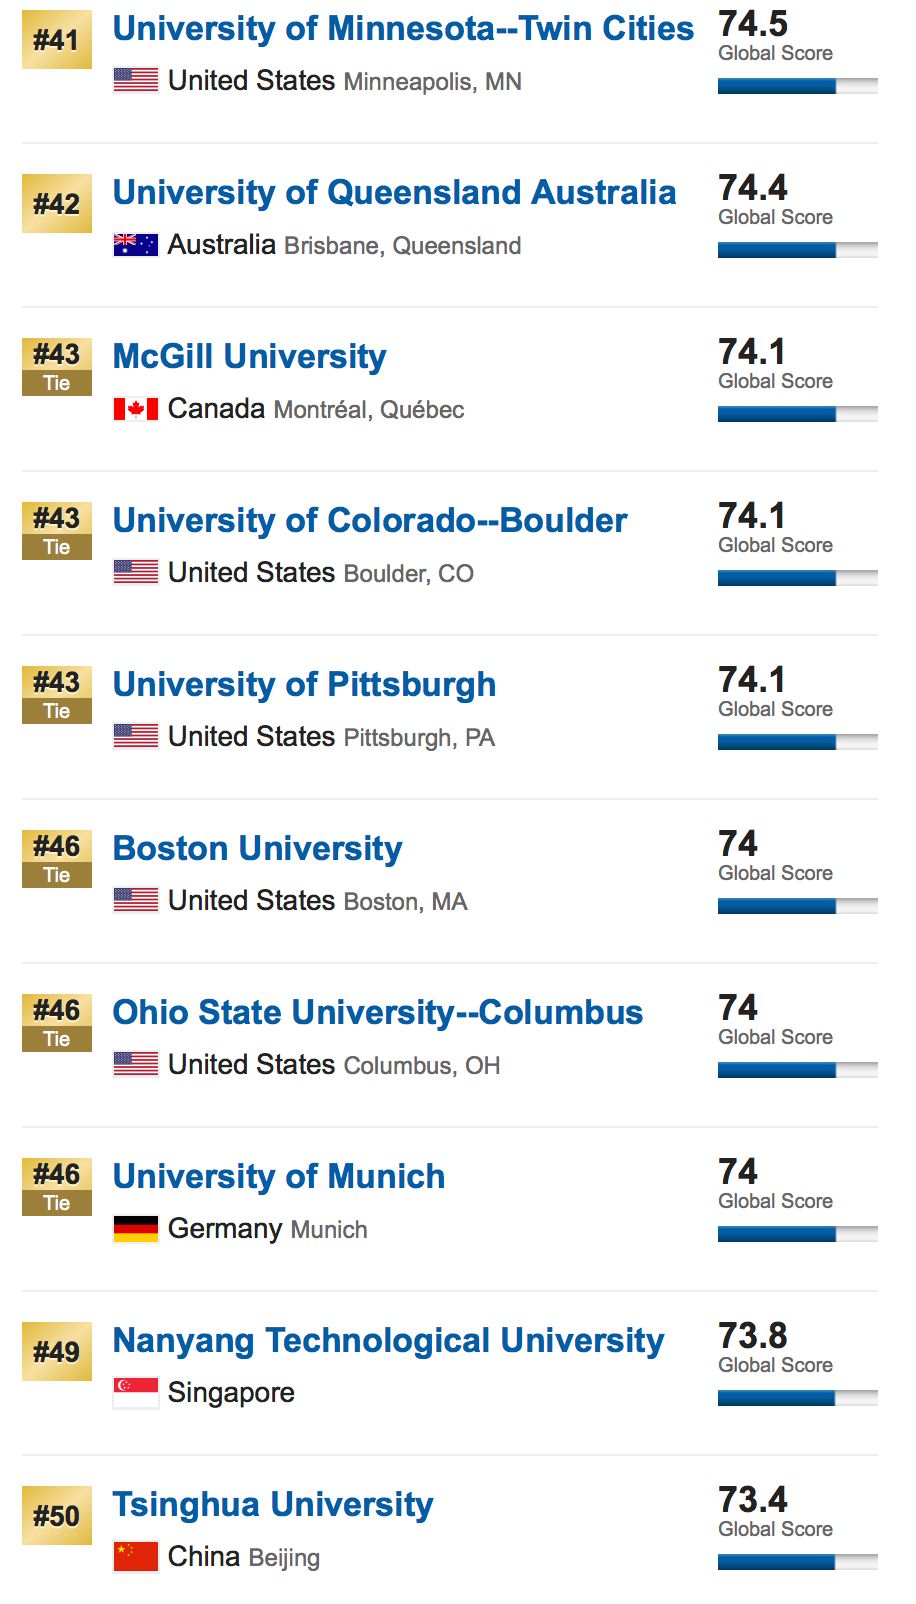Screen dimensions: 916x1604
Task: Open Nanyang Technological University link
Action: [388, 1341]
